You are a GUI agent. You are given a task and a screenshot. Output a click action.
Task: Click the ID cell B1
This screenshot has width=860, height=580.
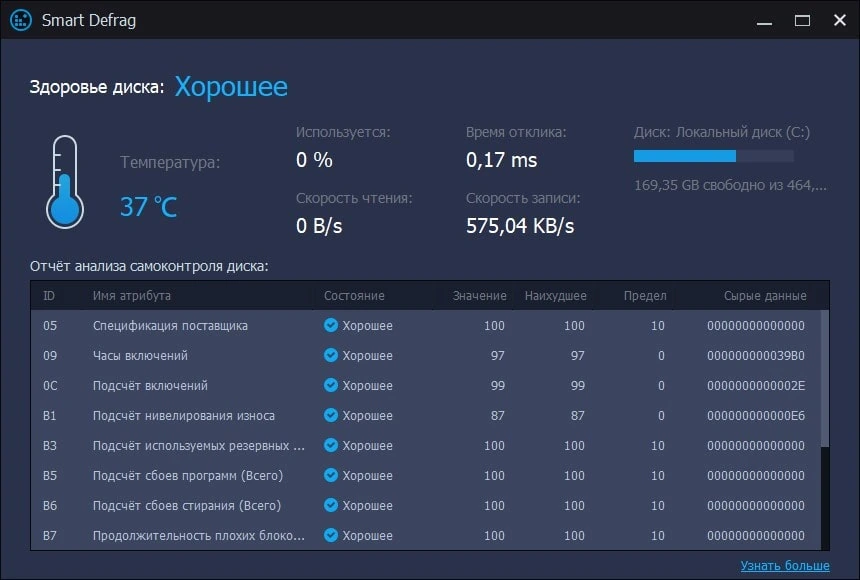(x=49, y=415)
